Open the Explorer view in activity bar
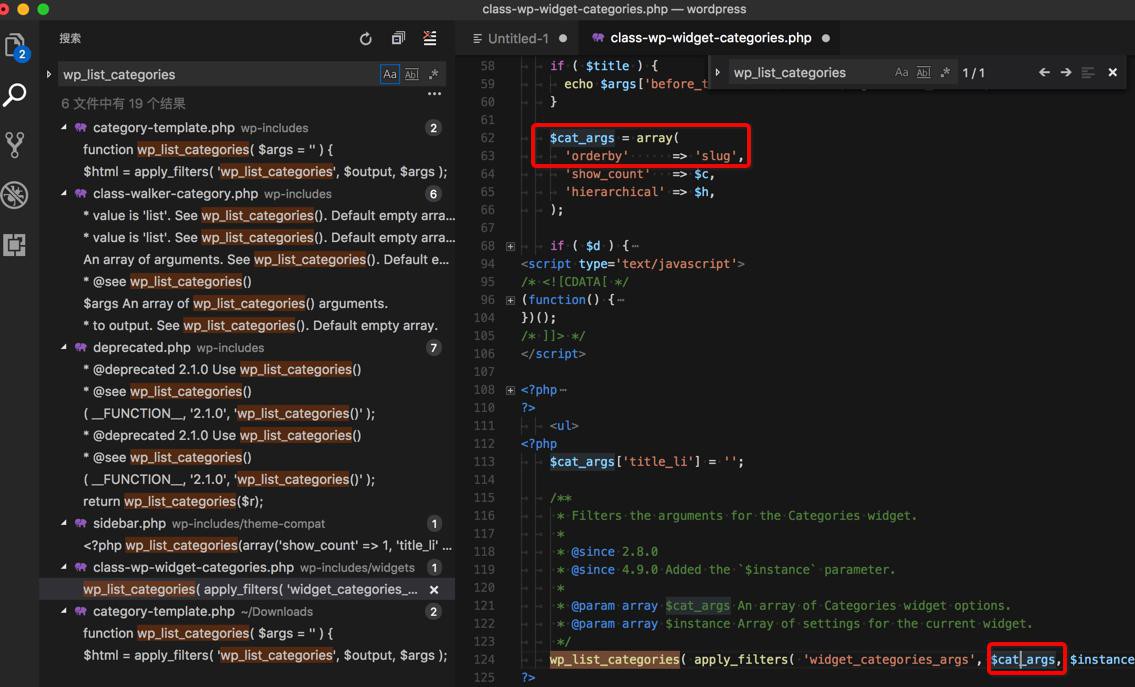1135x687 pixels. coord(15,45)
